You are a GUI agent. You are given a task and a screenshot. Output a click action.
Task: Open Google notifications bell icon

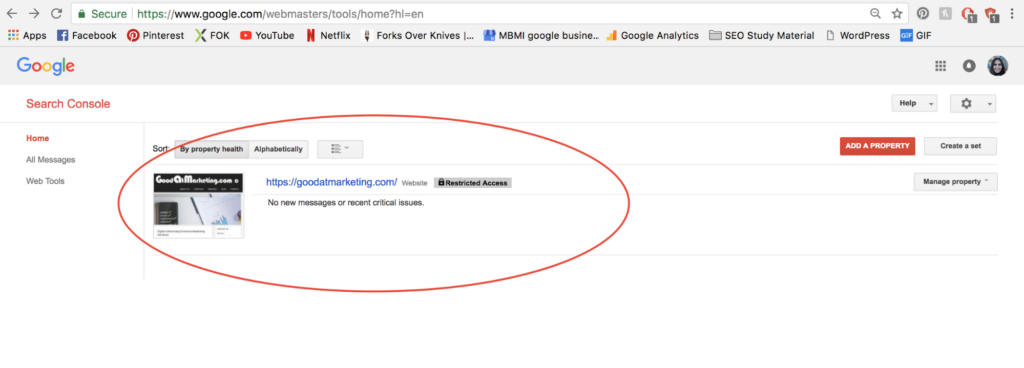coord(969,65)
